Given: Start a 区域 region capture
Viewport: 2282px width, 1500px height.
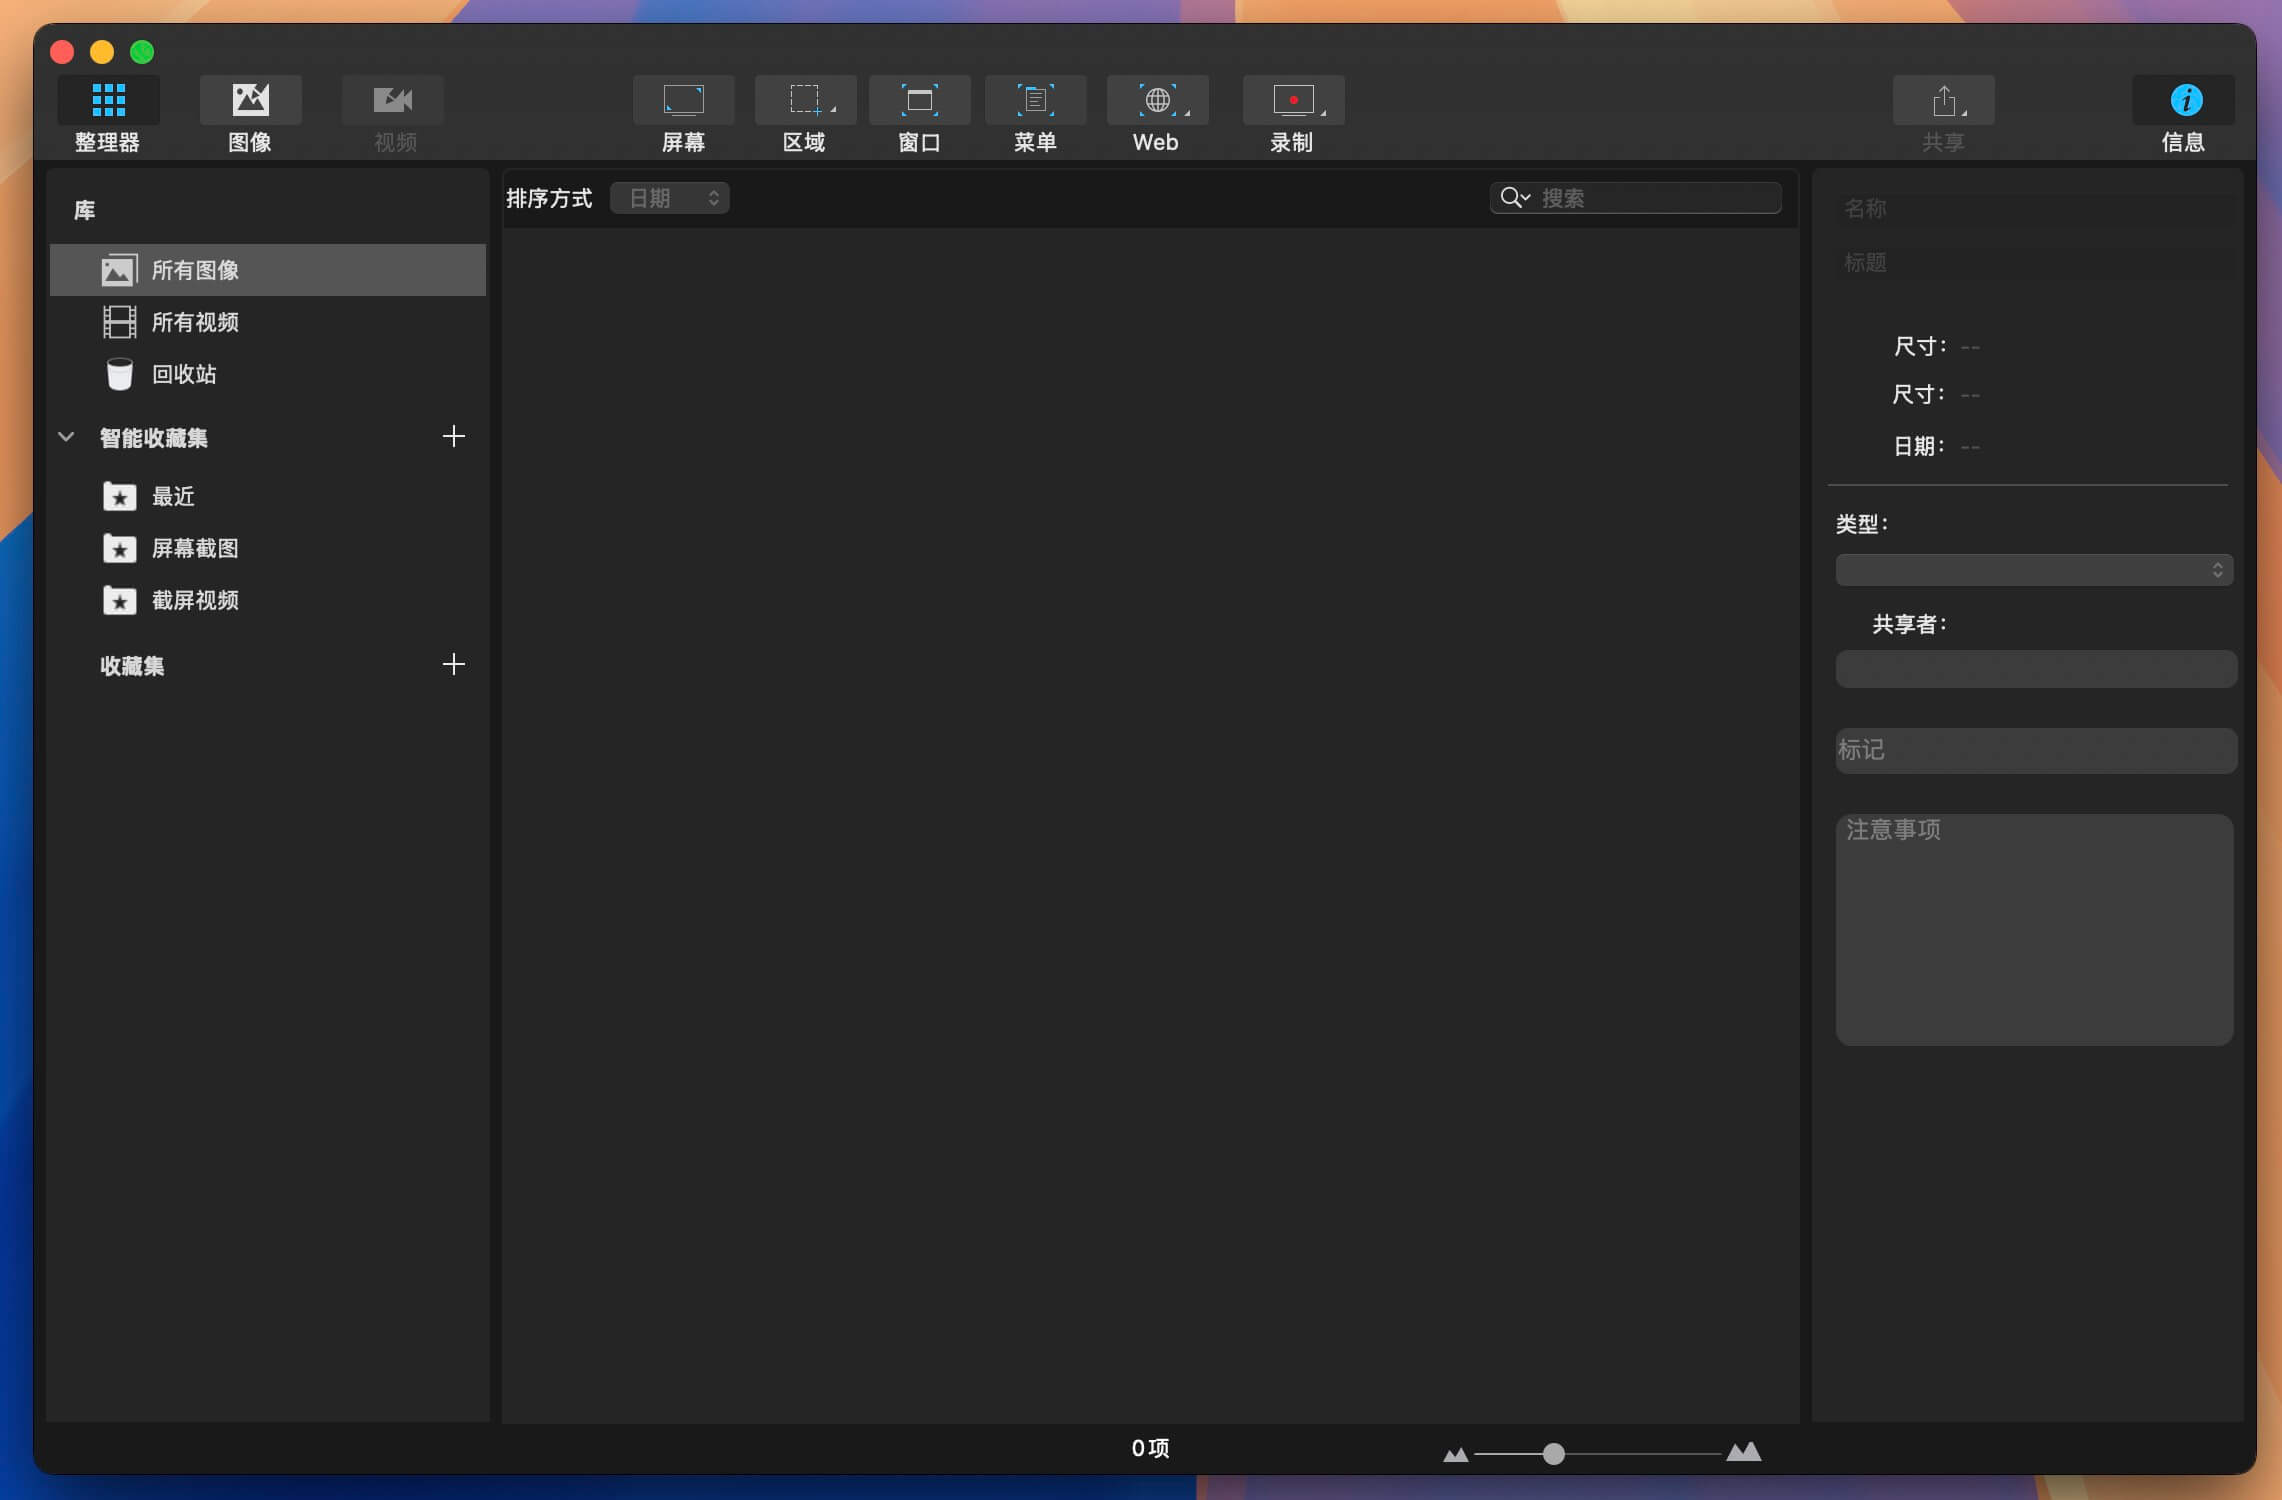Looking at the screenshot, I should 804,101.
